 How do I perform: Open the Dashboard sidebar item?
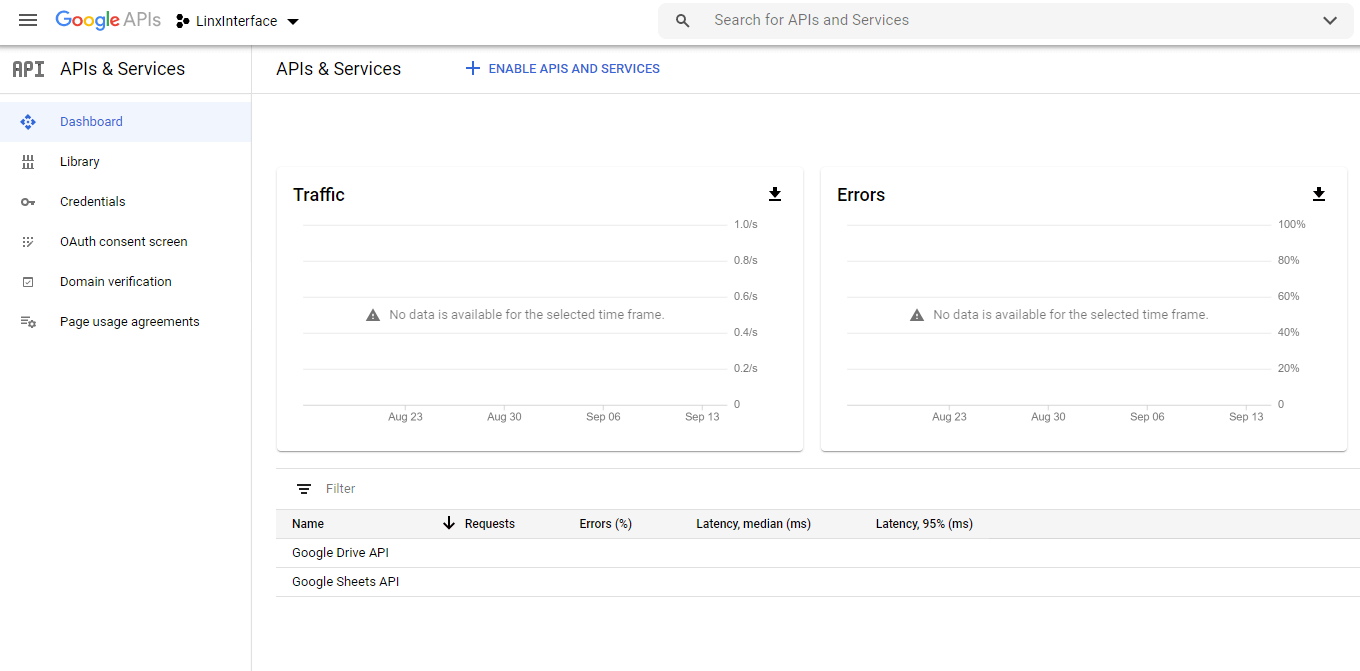coord(125,122)
